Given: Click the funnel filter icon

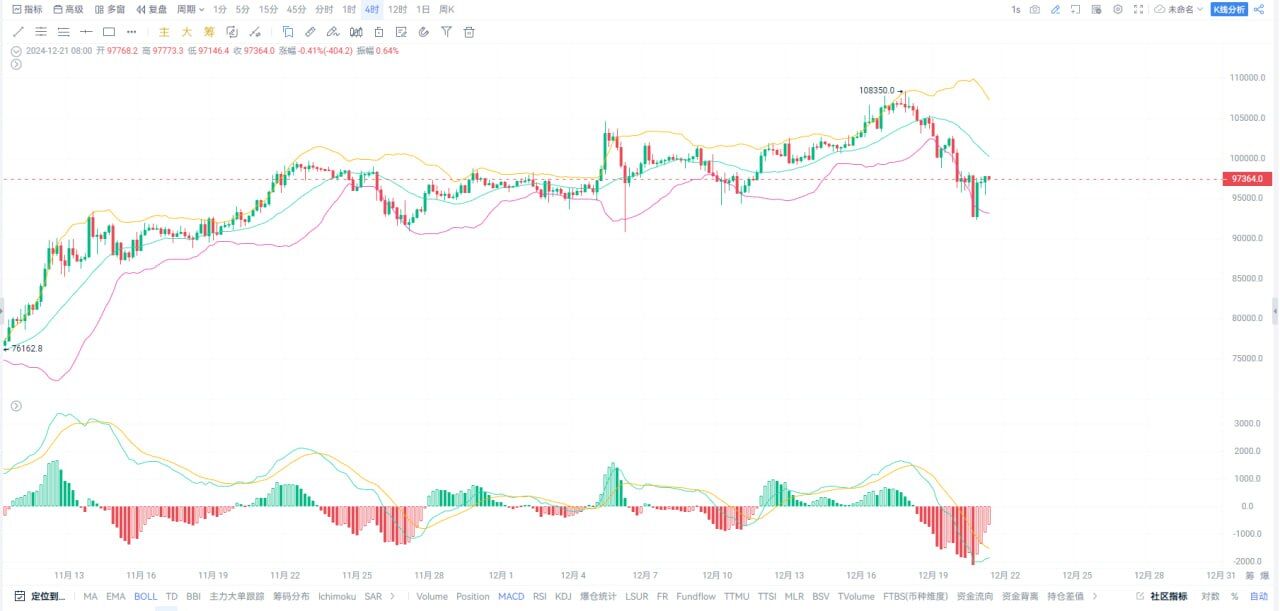Looking at the screenshot, I should [x=446, y=32].
